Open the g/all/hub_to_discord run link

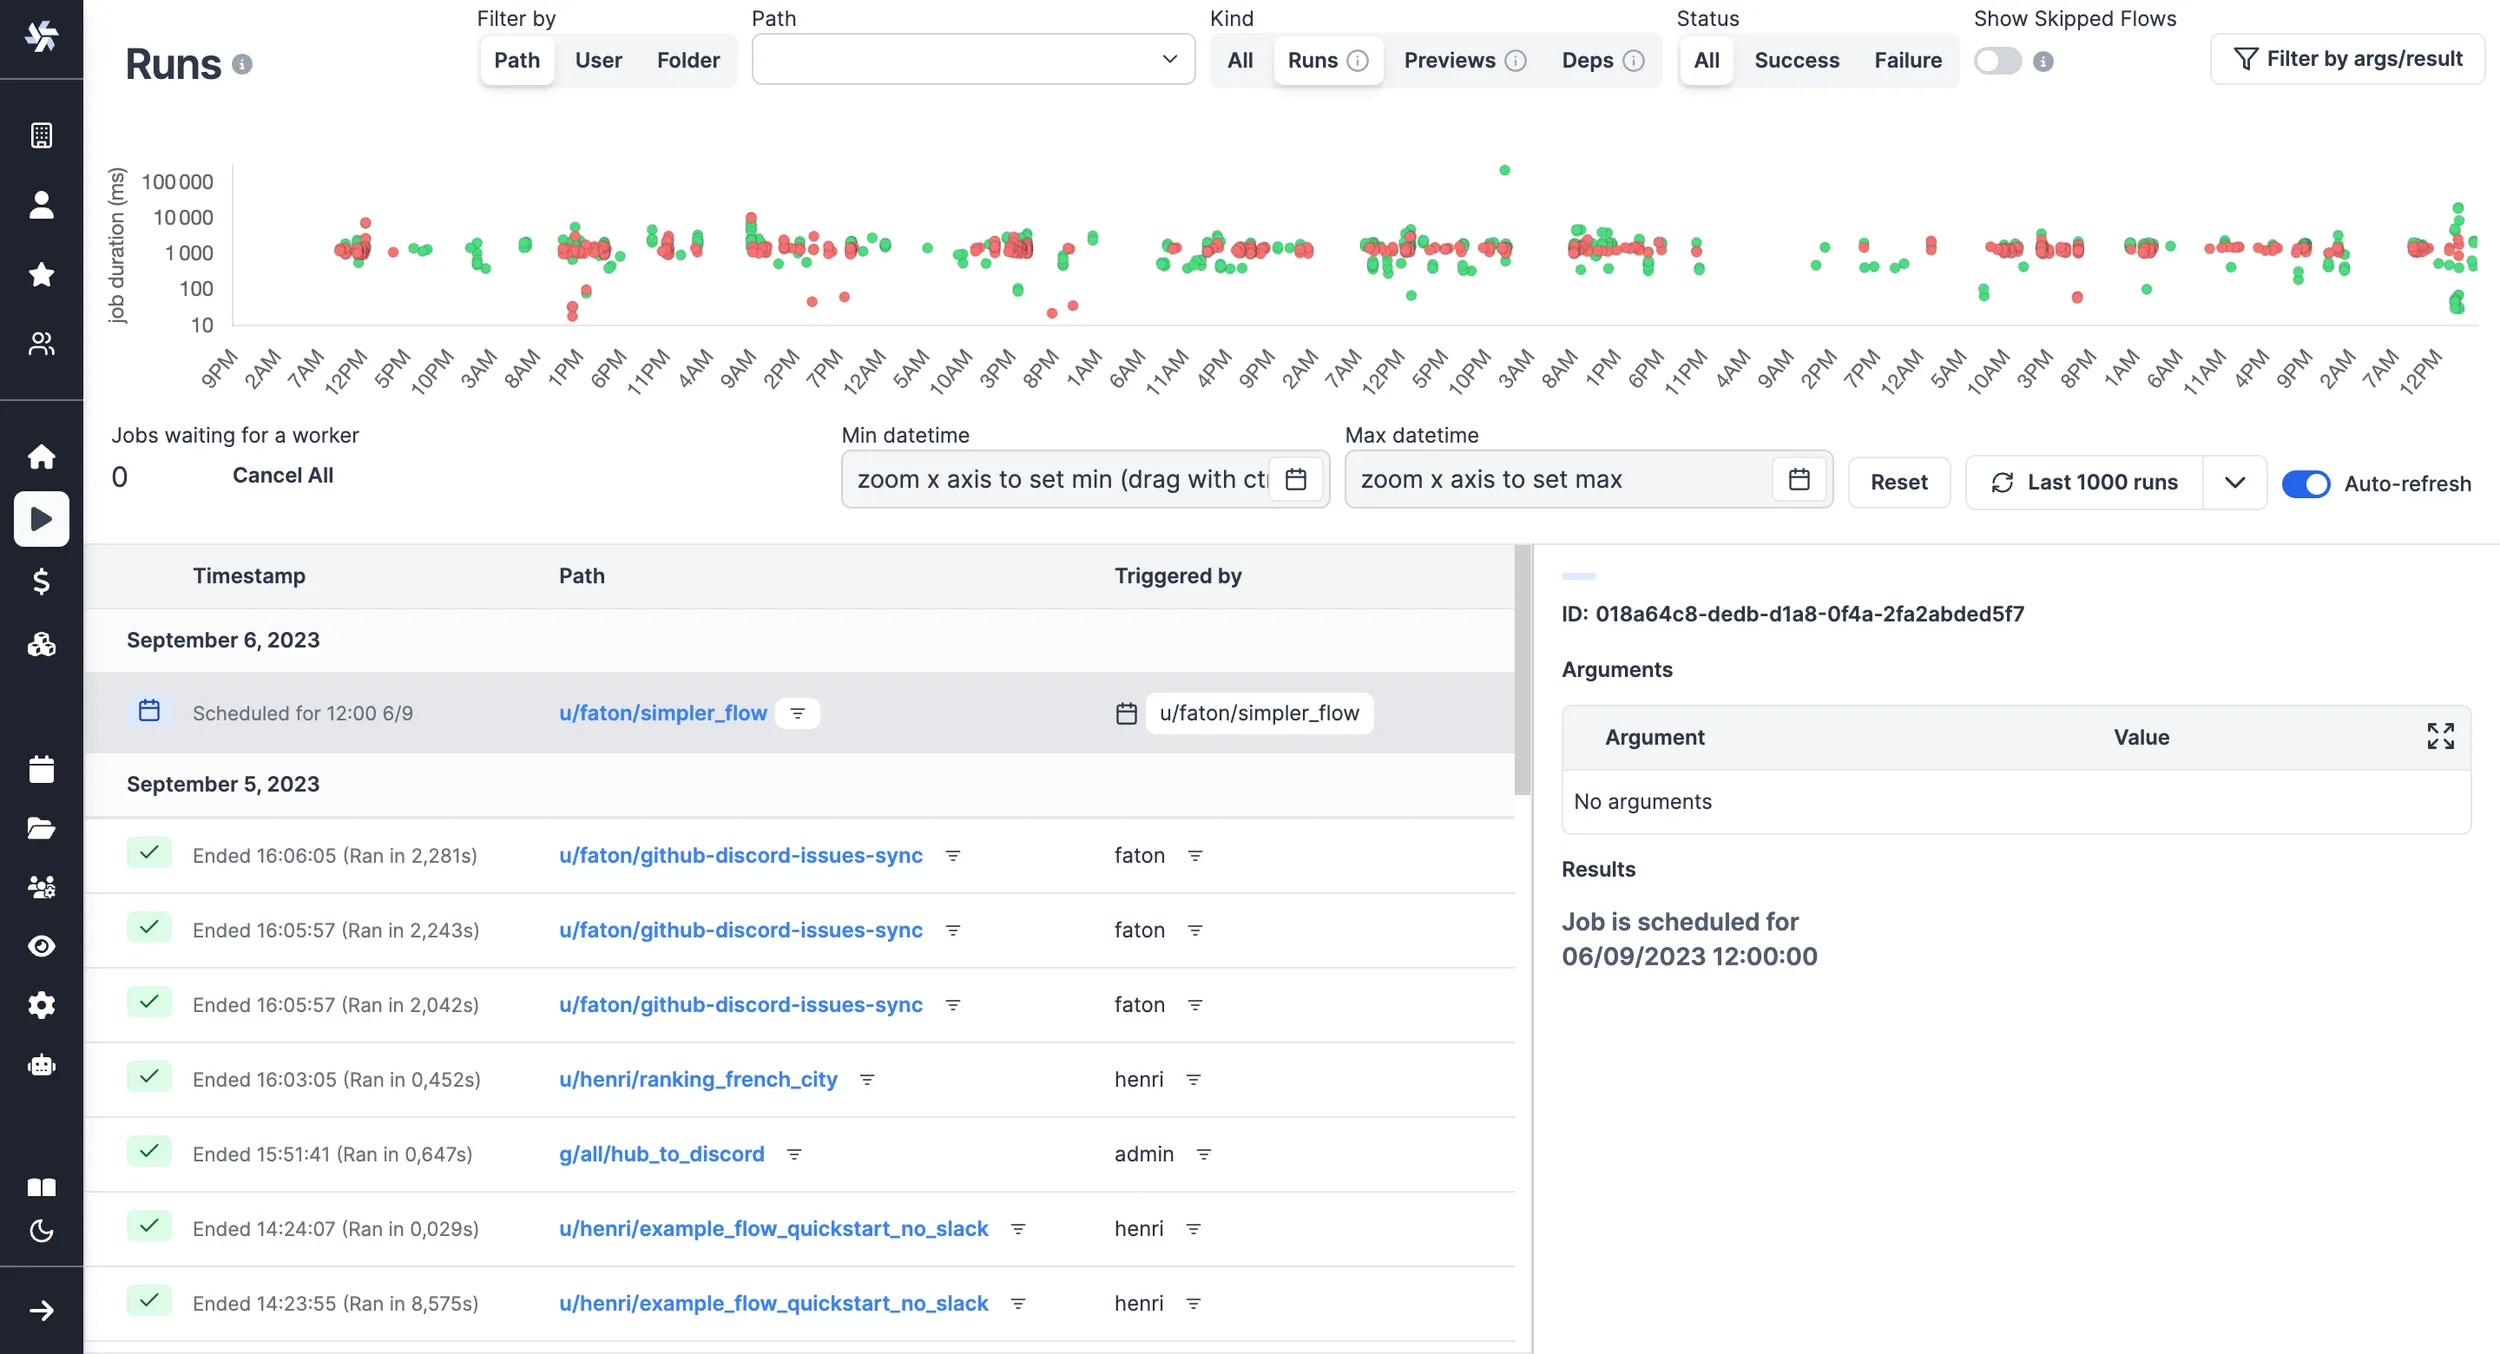[661, 1154]
